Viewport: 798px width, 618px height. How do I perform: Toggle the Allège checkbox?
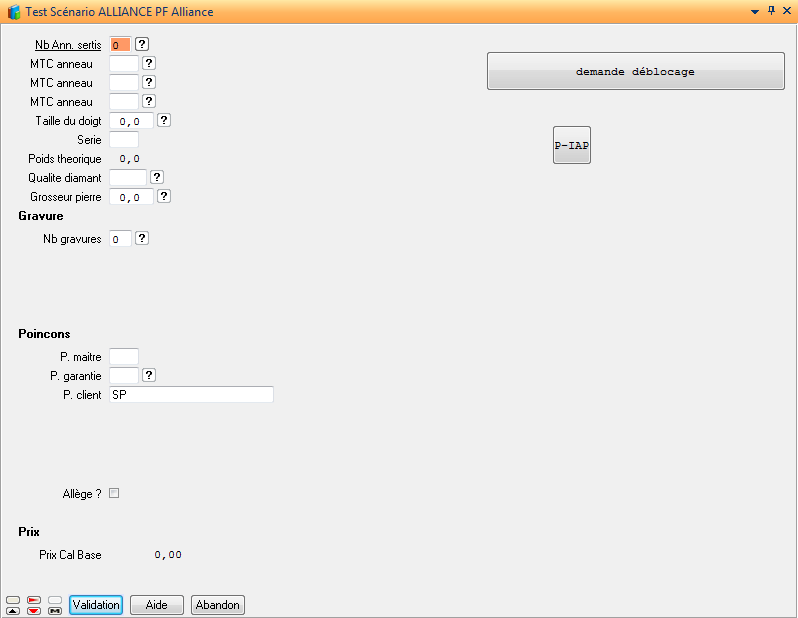point(114,493)
